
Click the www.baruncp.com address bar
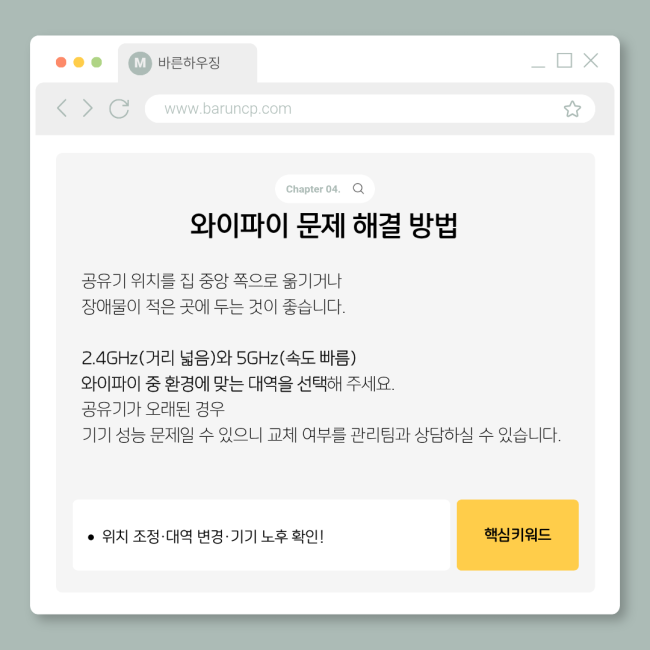pyautogui.click(x=370, y=109)
